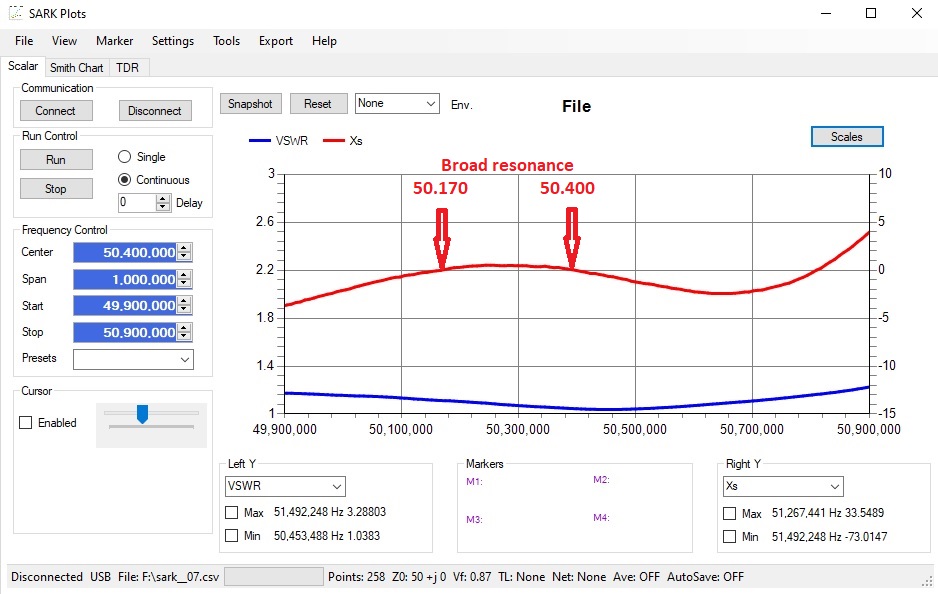938x594 pixels.
Task: Click the down arrow on Span frequency spinner
Action: 184,283
